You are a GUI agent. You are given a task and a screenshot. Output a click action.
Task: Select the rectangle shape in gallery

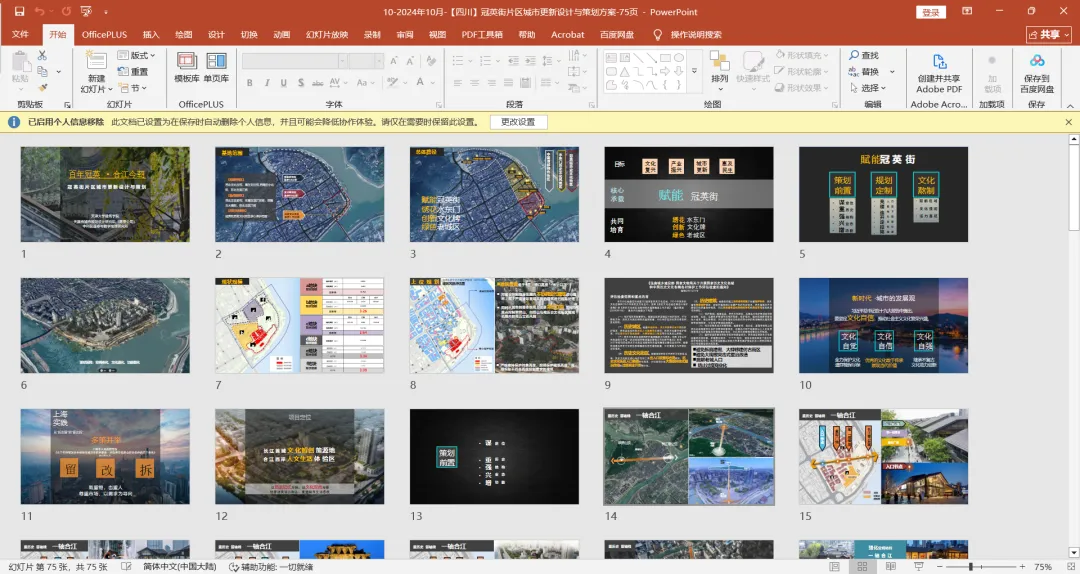665,58
